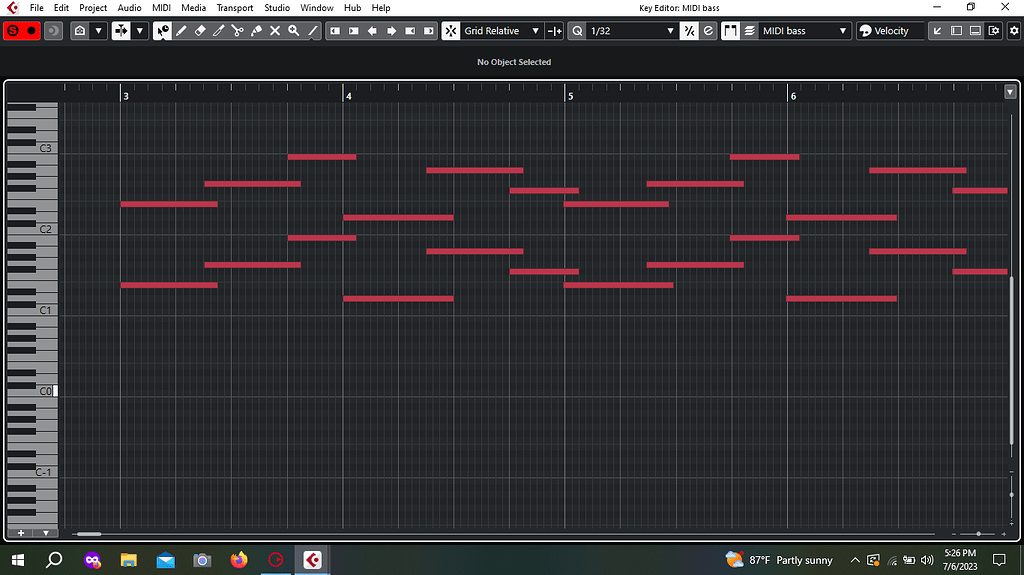Image resolution: width=1024 pixels, height=575 pixels.
Task: Open the Grid Relative snap type dropdown
Action: [x=502, y=31]
